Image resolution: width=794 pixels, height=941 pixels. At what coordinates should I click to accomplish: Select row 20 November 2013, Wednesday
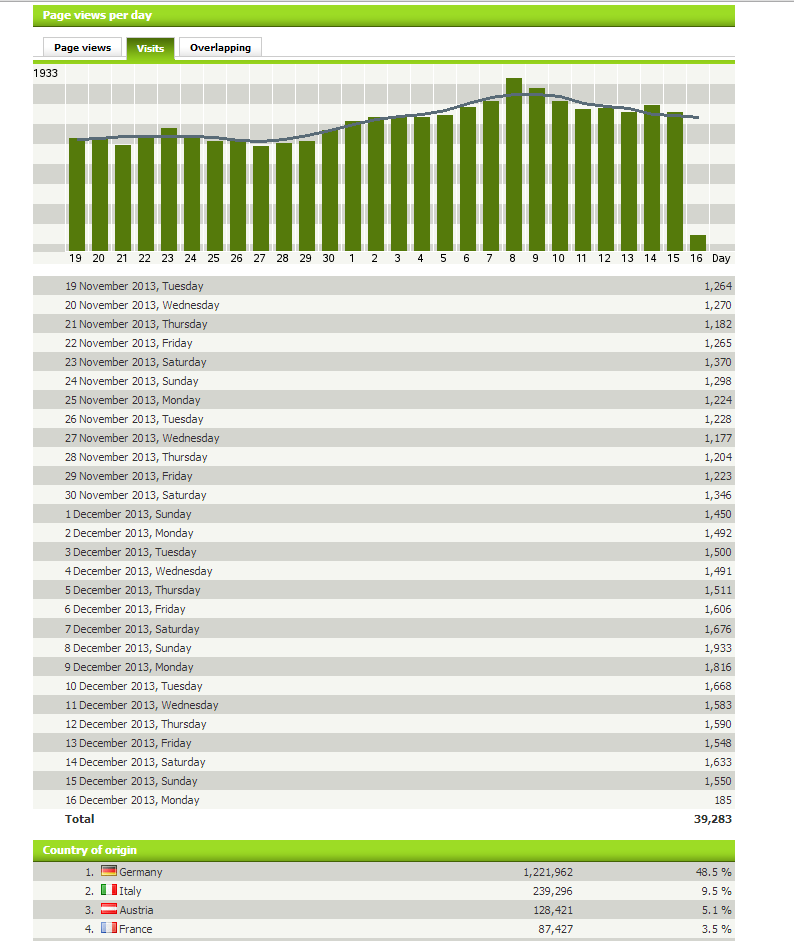coord(383,305)
